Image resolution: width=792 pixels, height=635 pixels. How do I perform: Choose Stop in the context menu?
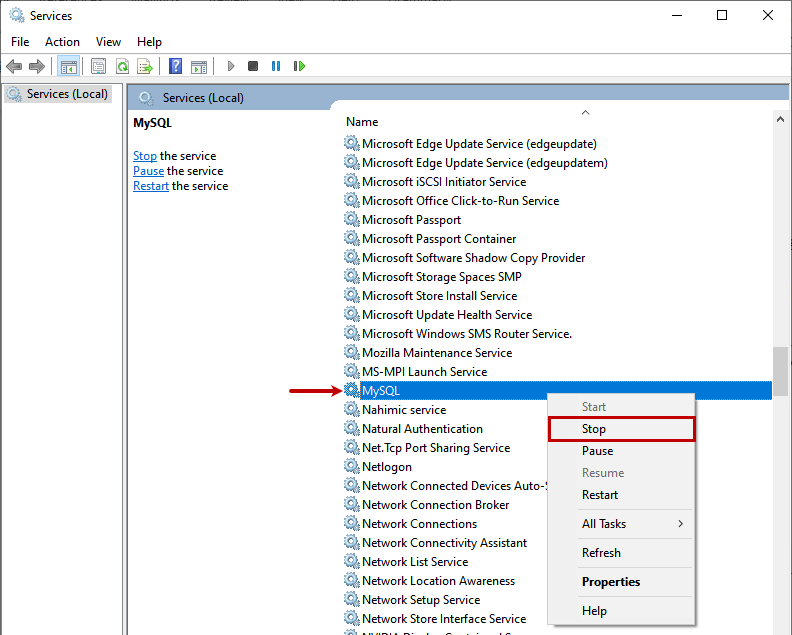[x=621, y=429]
